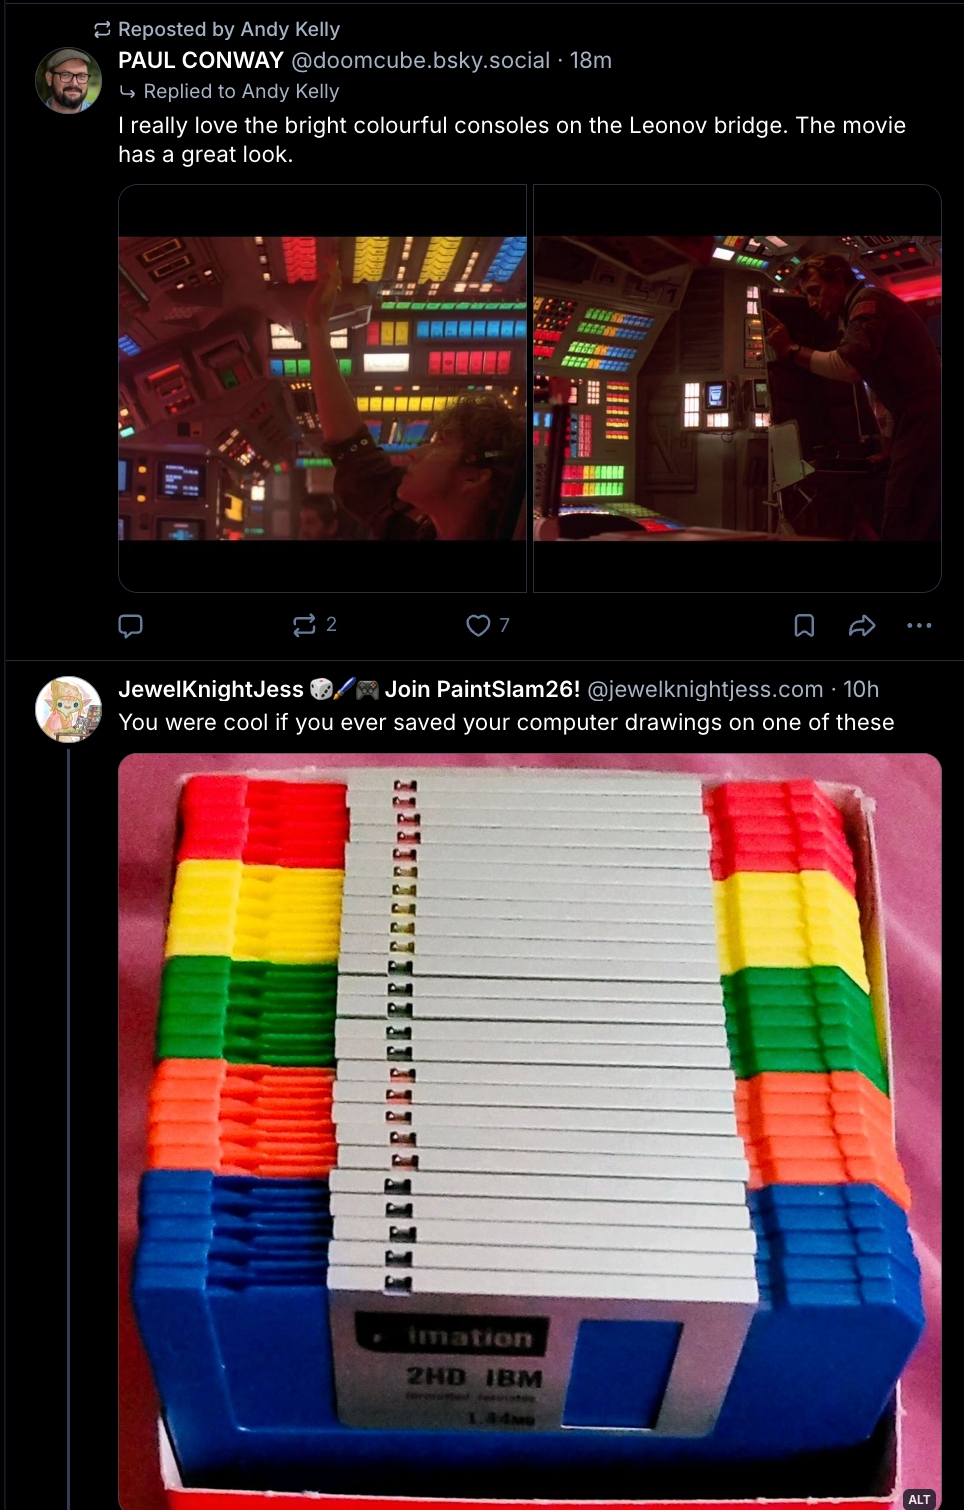Share Paul Conway's post via arrow icon
The image size is (964, 1510).
coord(862,626)
